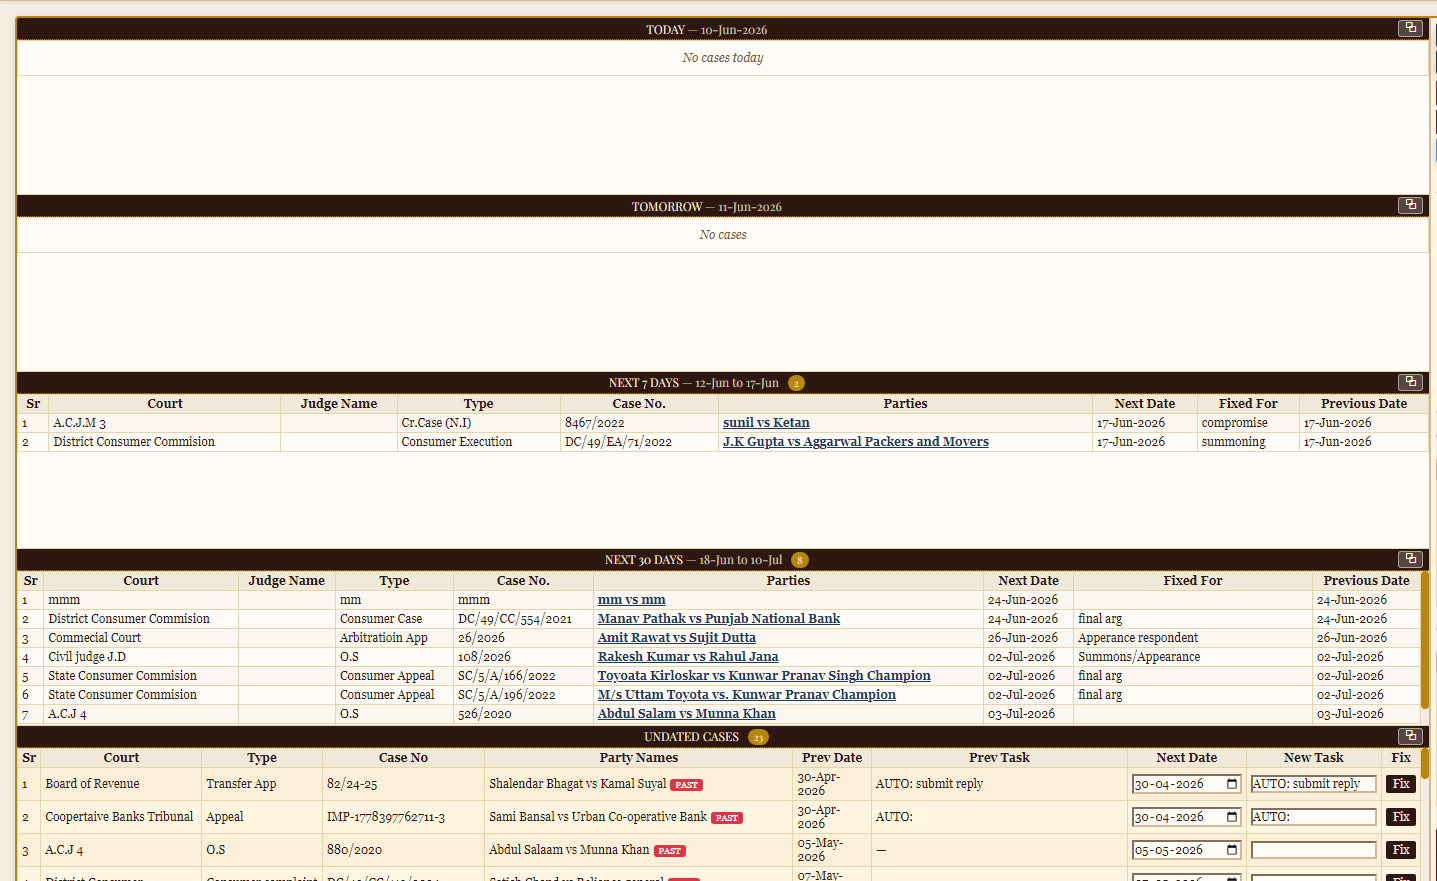Screen dimensions: 1437x881
Task: Expand the NEXT 30 DAYS section pop-out icon
Action: pyautogui.click(x=1410, y=559)
